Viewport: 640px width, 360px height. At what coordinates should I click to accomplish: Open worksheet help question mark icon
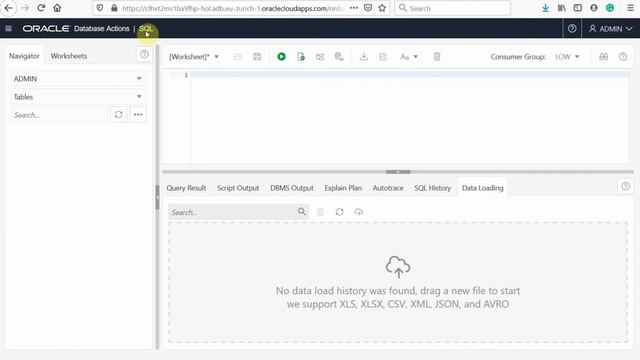[622, 57]
